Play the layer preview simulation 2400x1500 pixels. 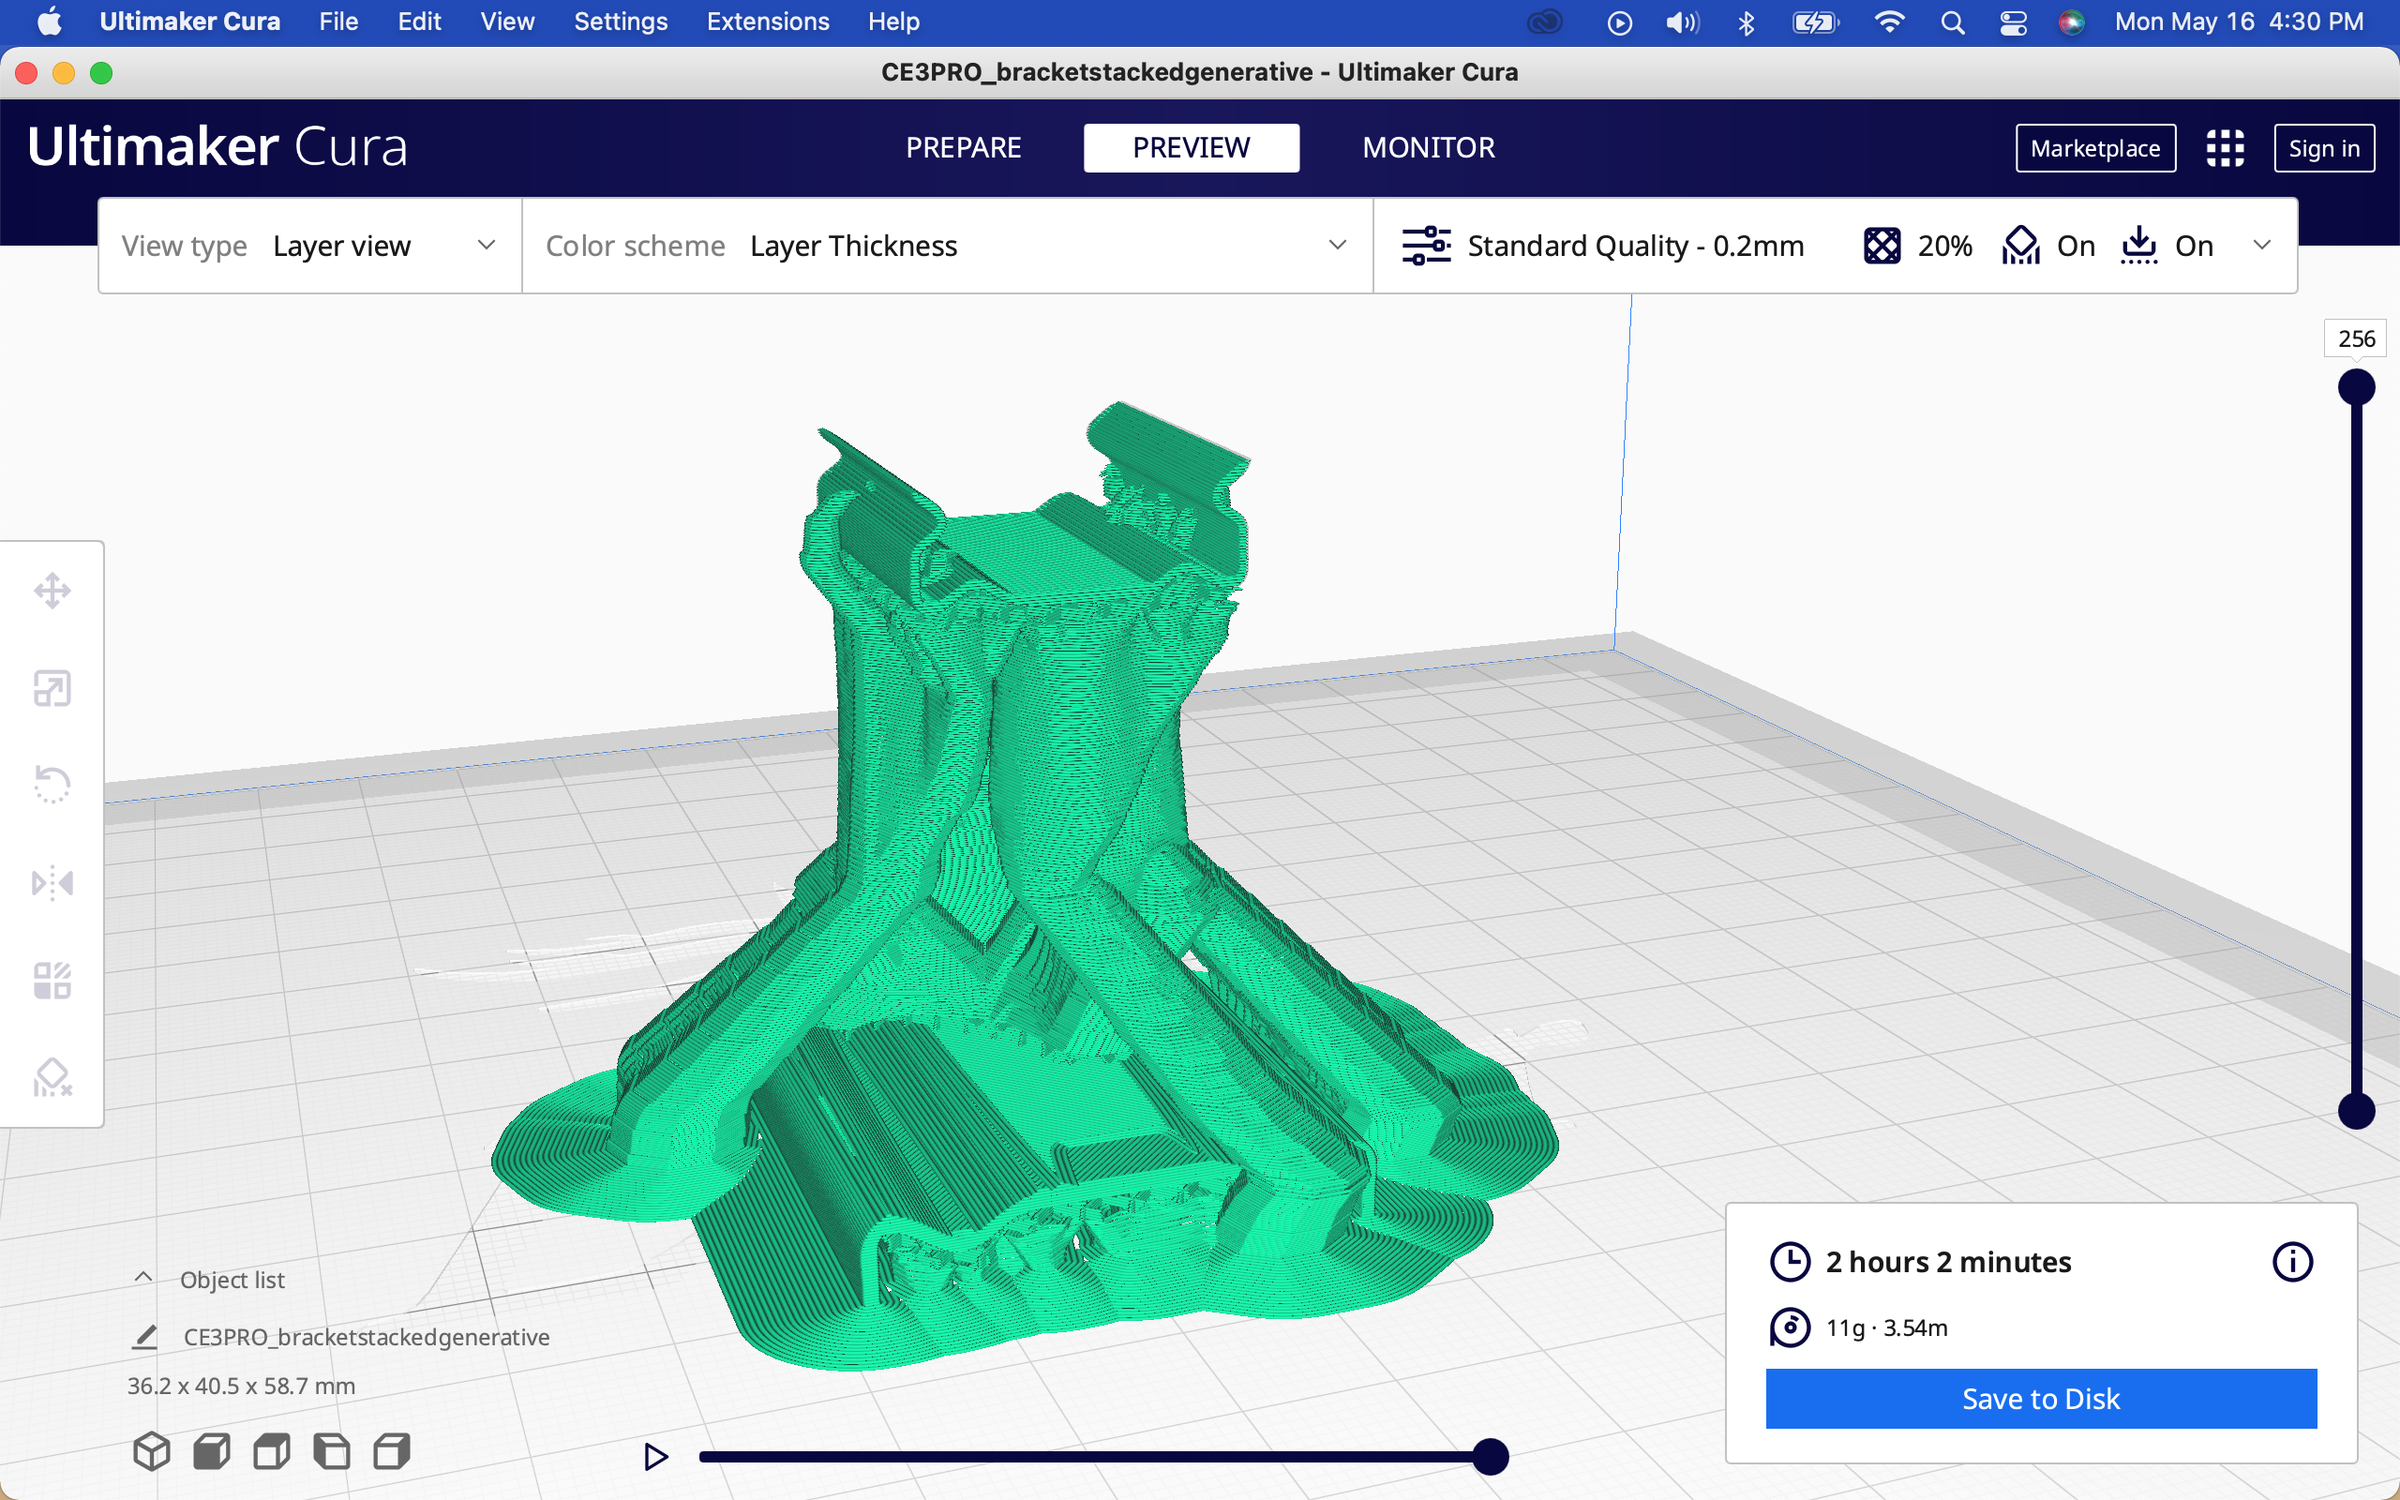[656, 1457]
